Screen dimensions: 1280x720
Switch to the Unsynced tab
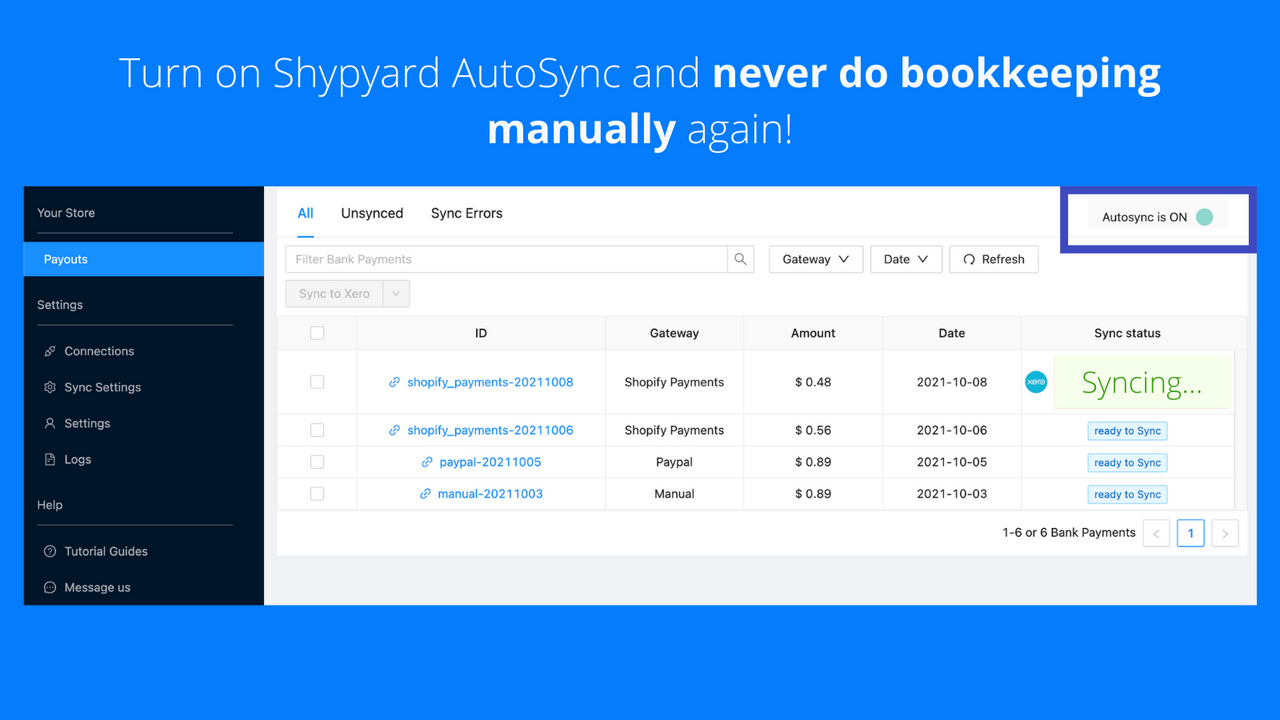point(372,213)
